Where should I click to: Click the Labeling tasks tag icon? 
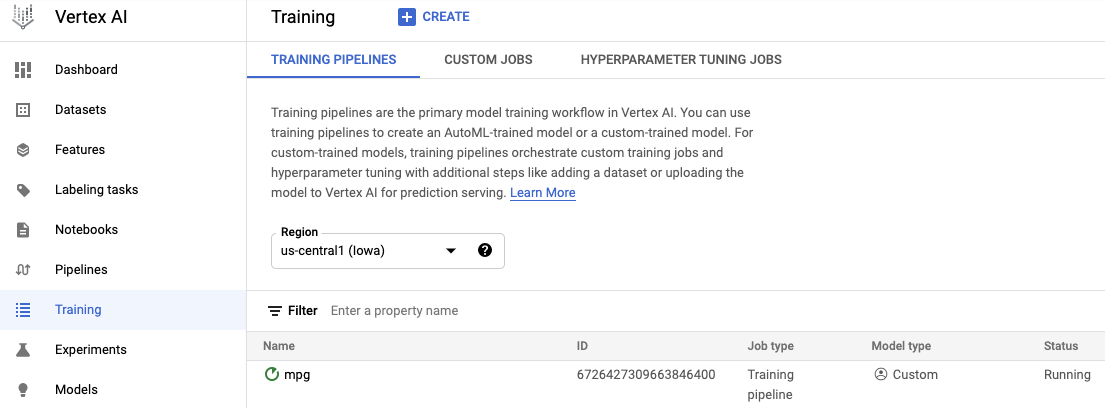(23, 190)
